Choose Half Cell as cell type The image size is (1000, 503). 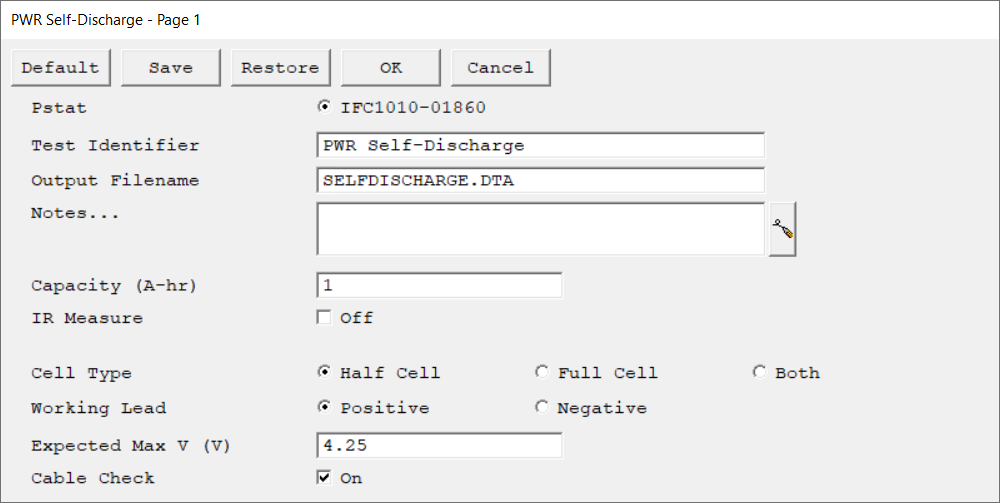pos(325,372)
